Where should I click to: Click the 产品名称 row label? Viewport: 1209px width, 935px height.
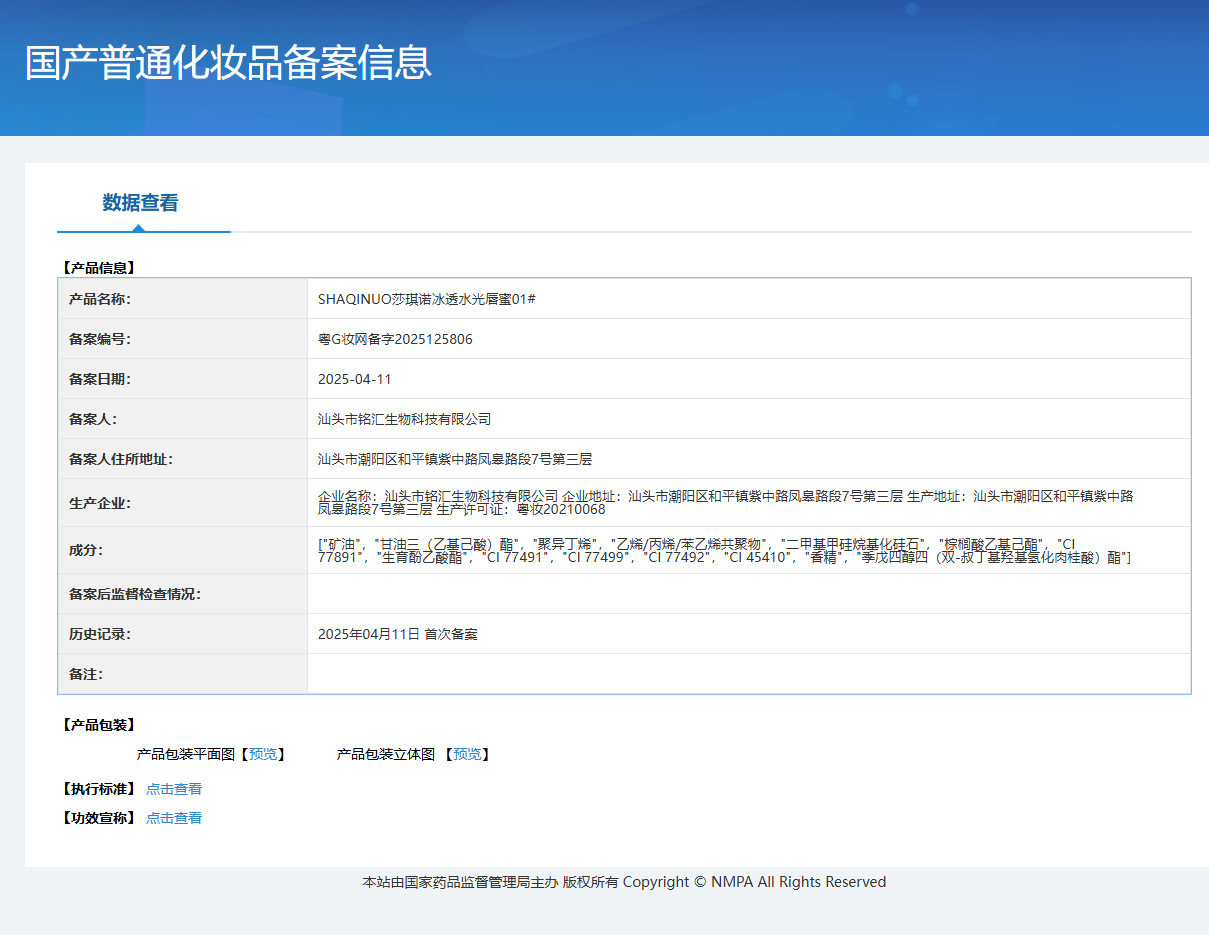point(100,299)
